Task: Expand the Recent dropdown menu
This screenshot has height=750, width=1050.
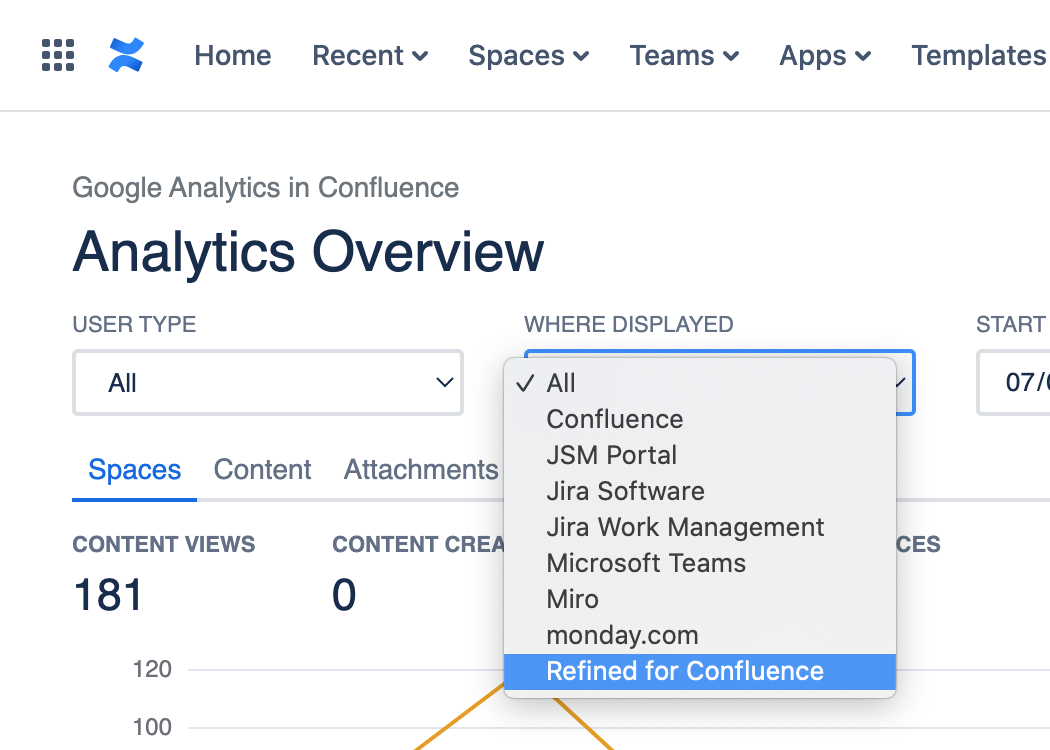Action: pos(370,56)
